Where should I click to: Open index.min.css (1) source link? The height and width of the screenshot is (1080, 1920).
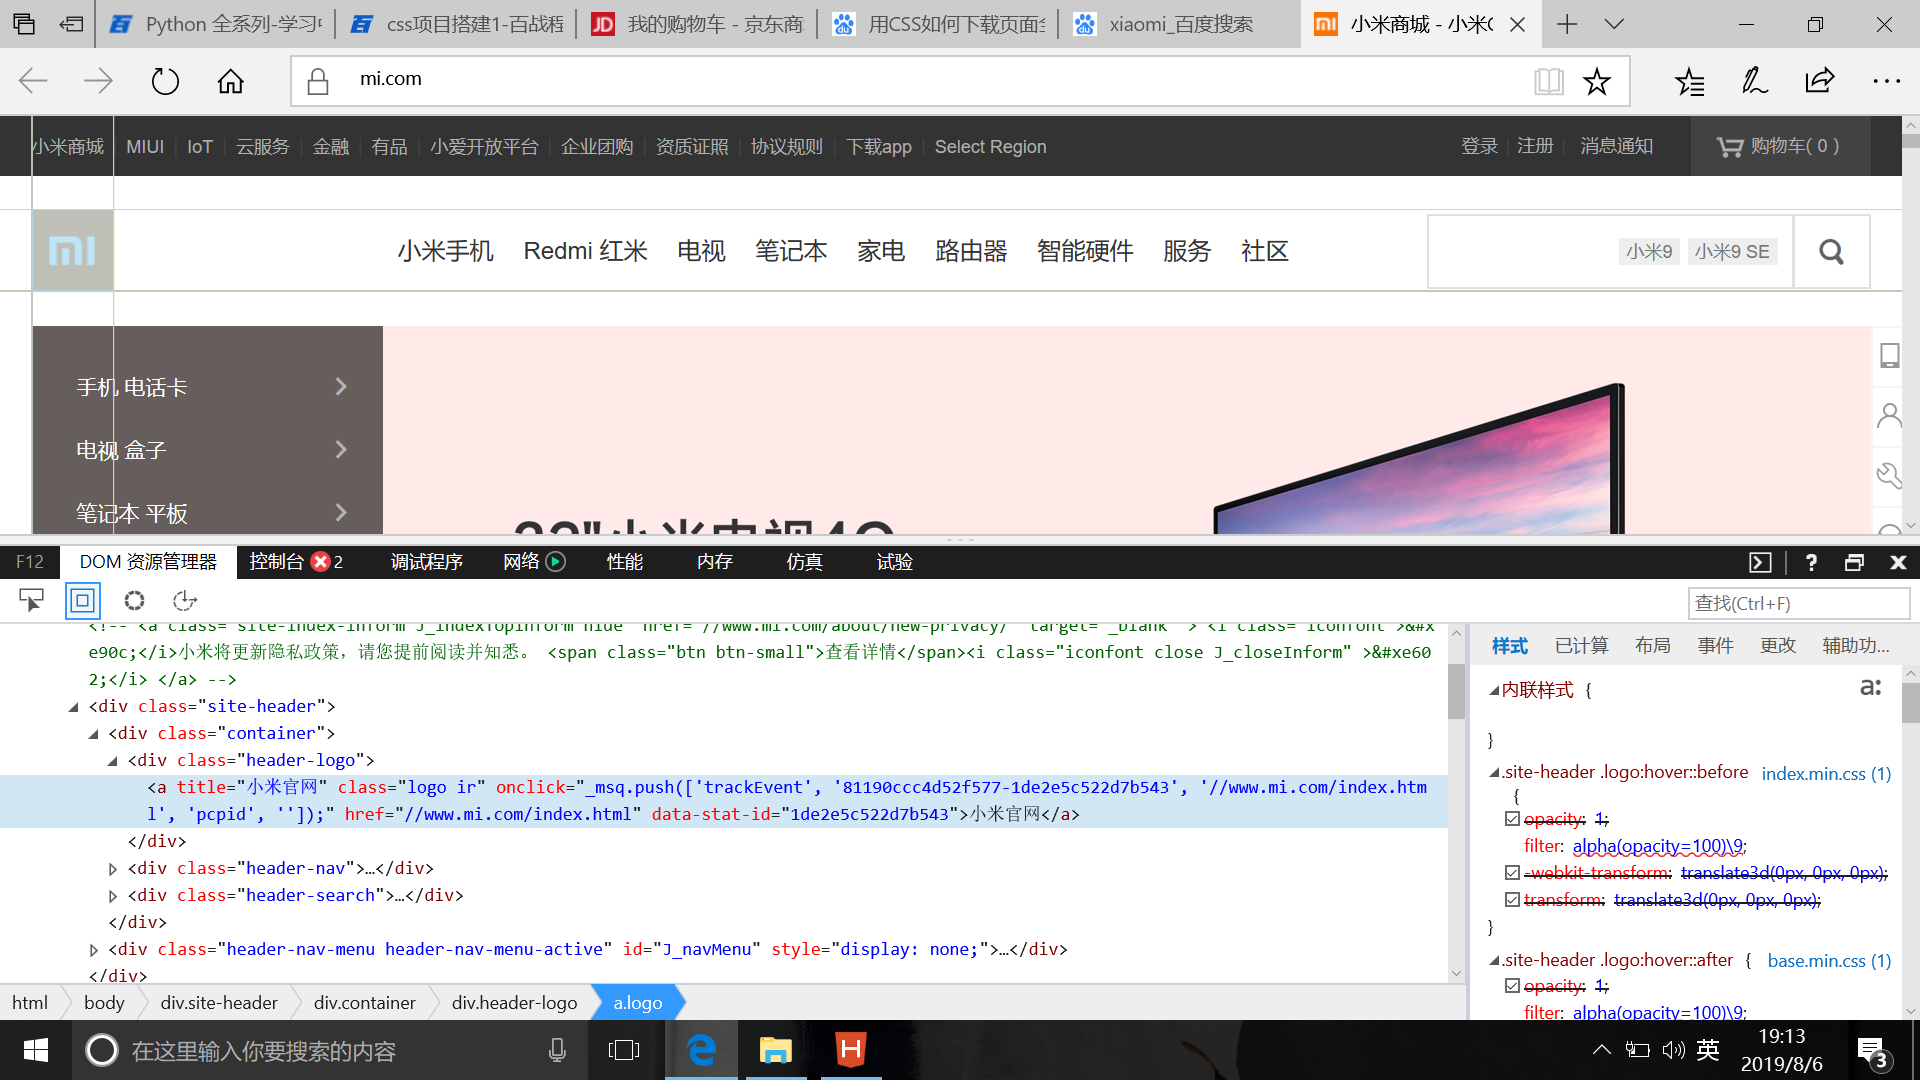pos(1826,774)
